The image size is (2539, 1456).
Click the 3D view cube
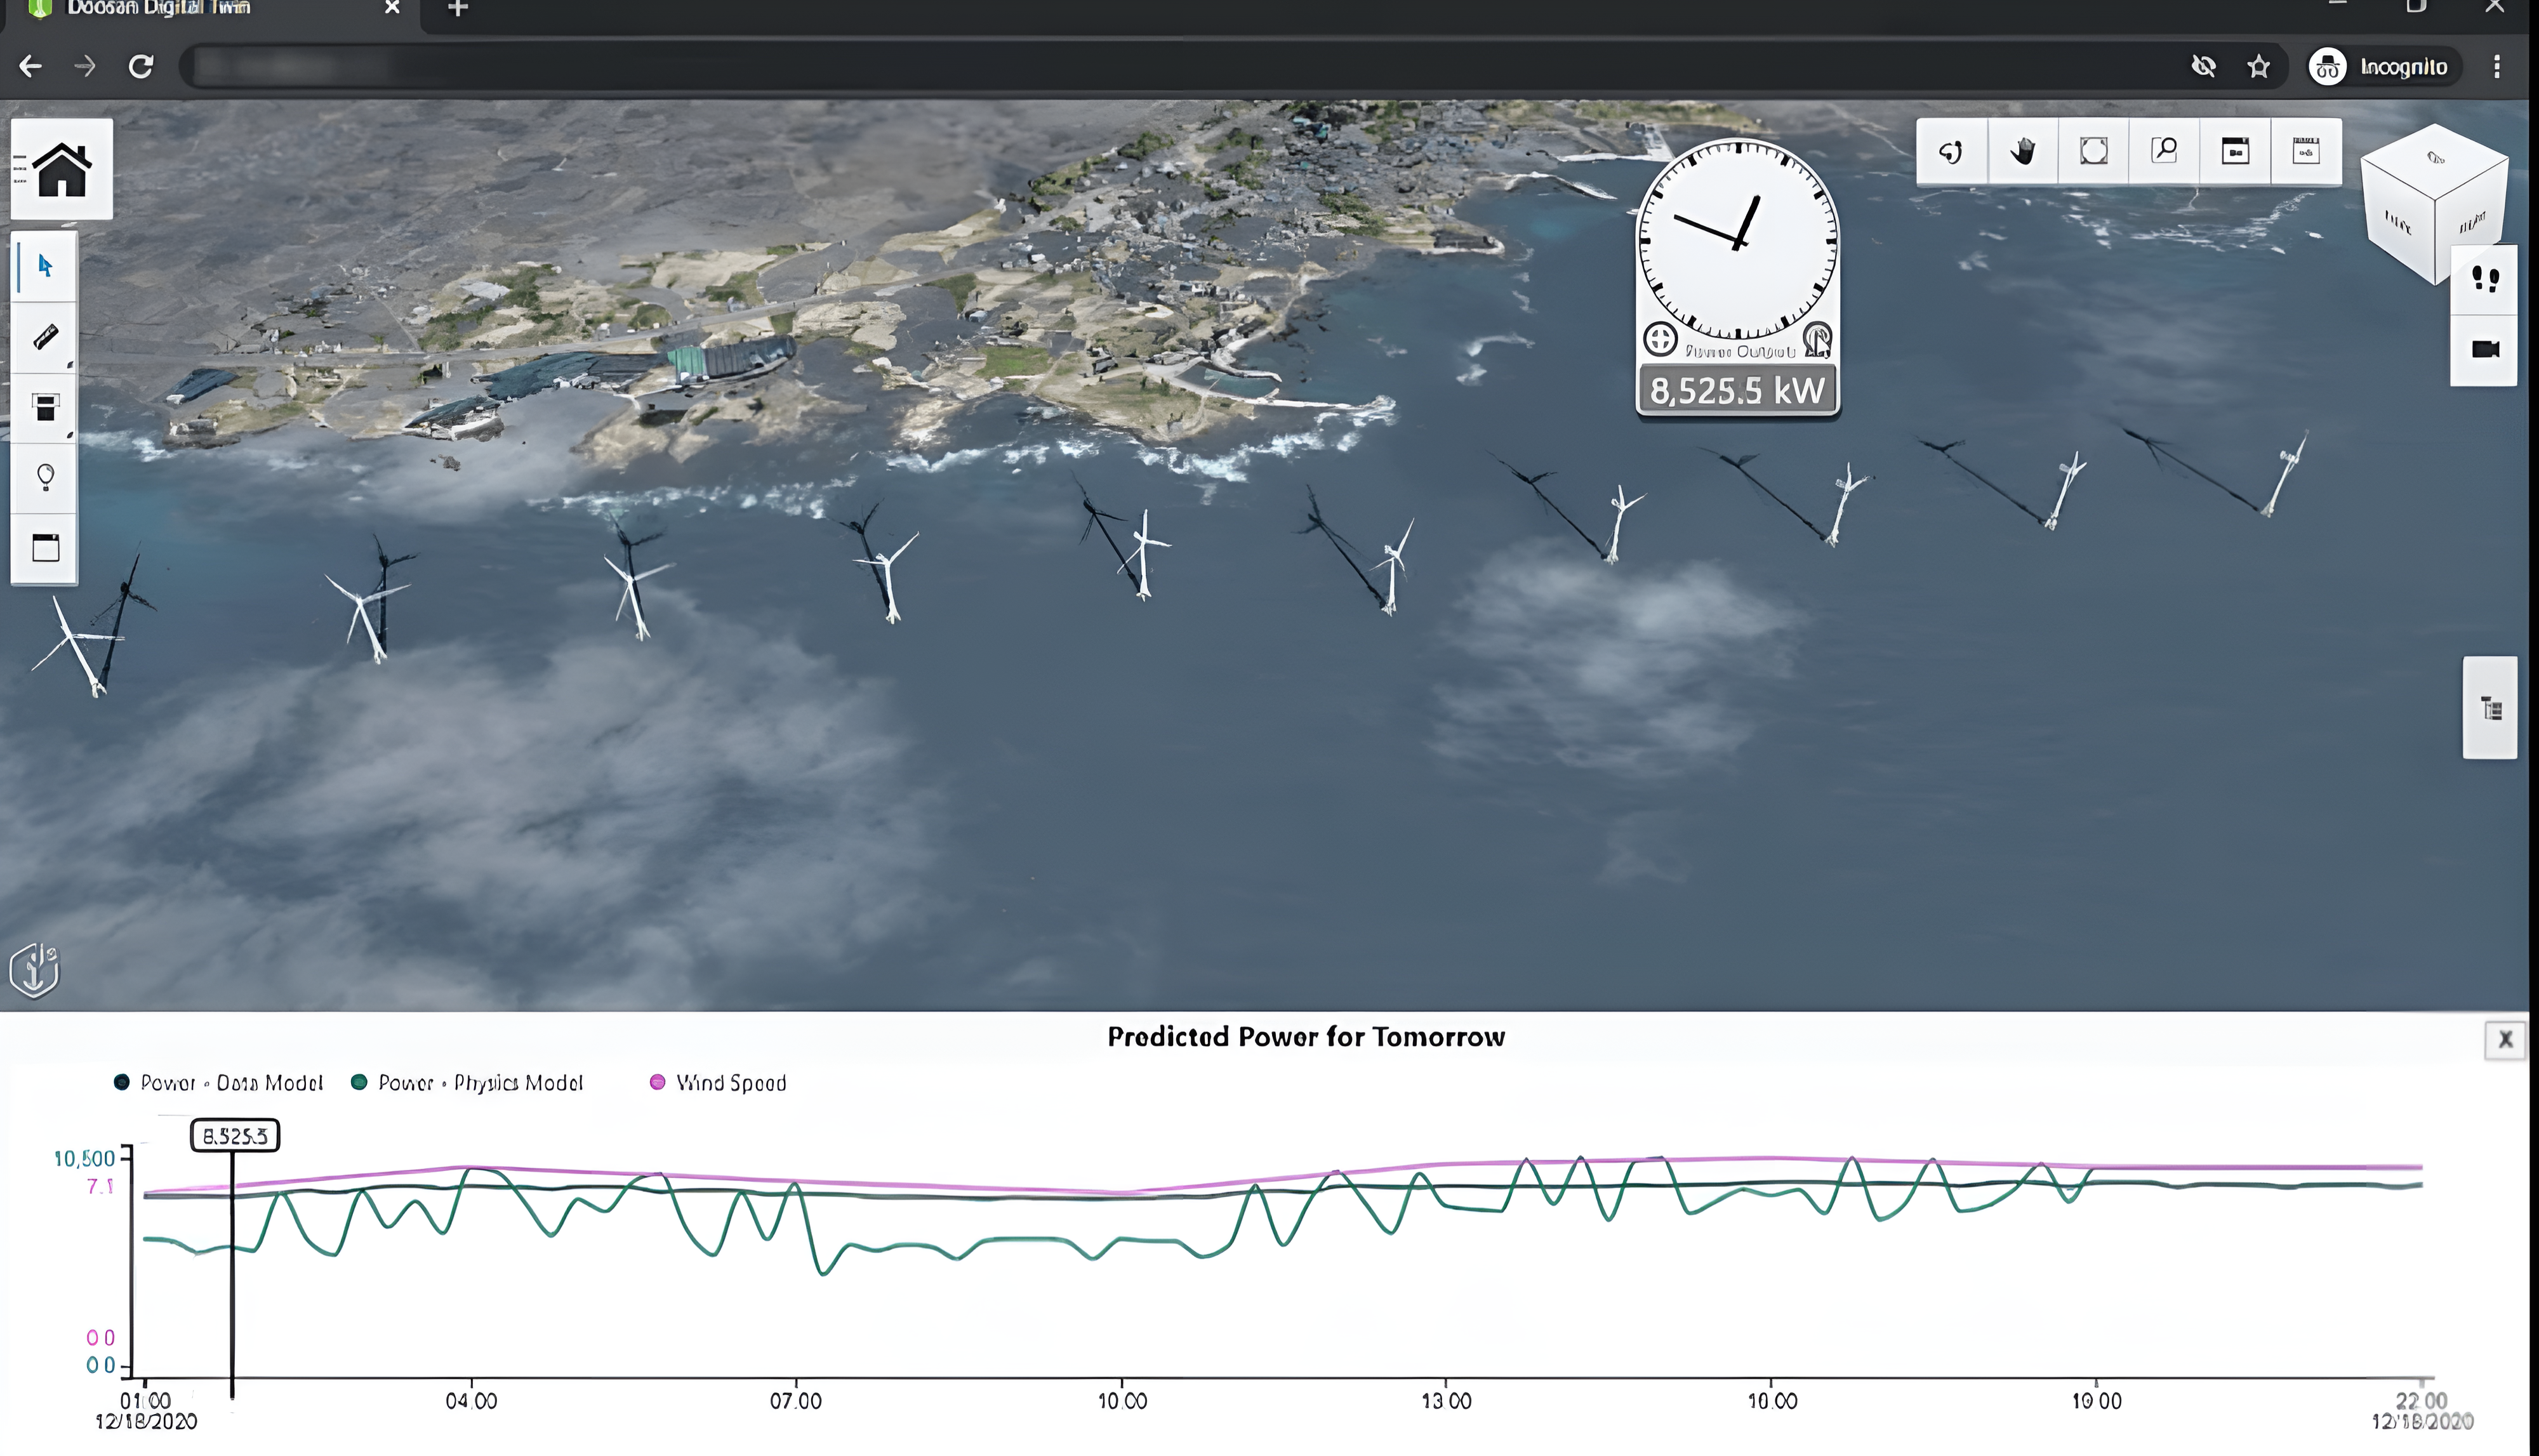click(x=2433, y=200)
